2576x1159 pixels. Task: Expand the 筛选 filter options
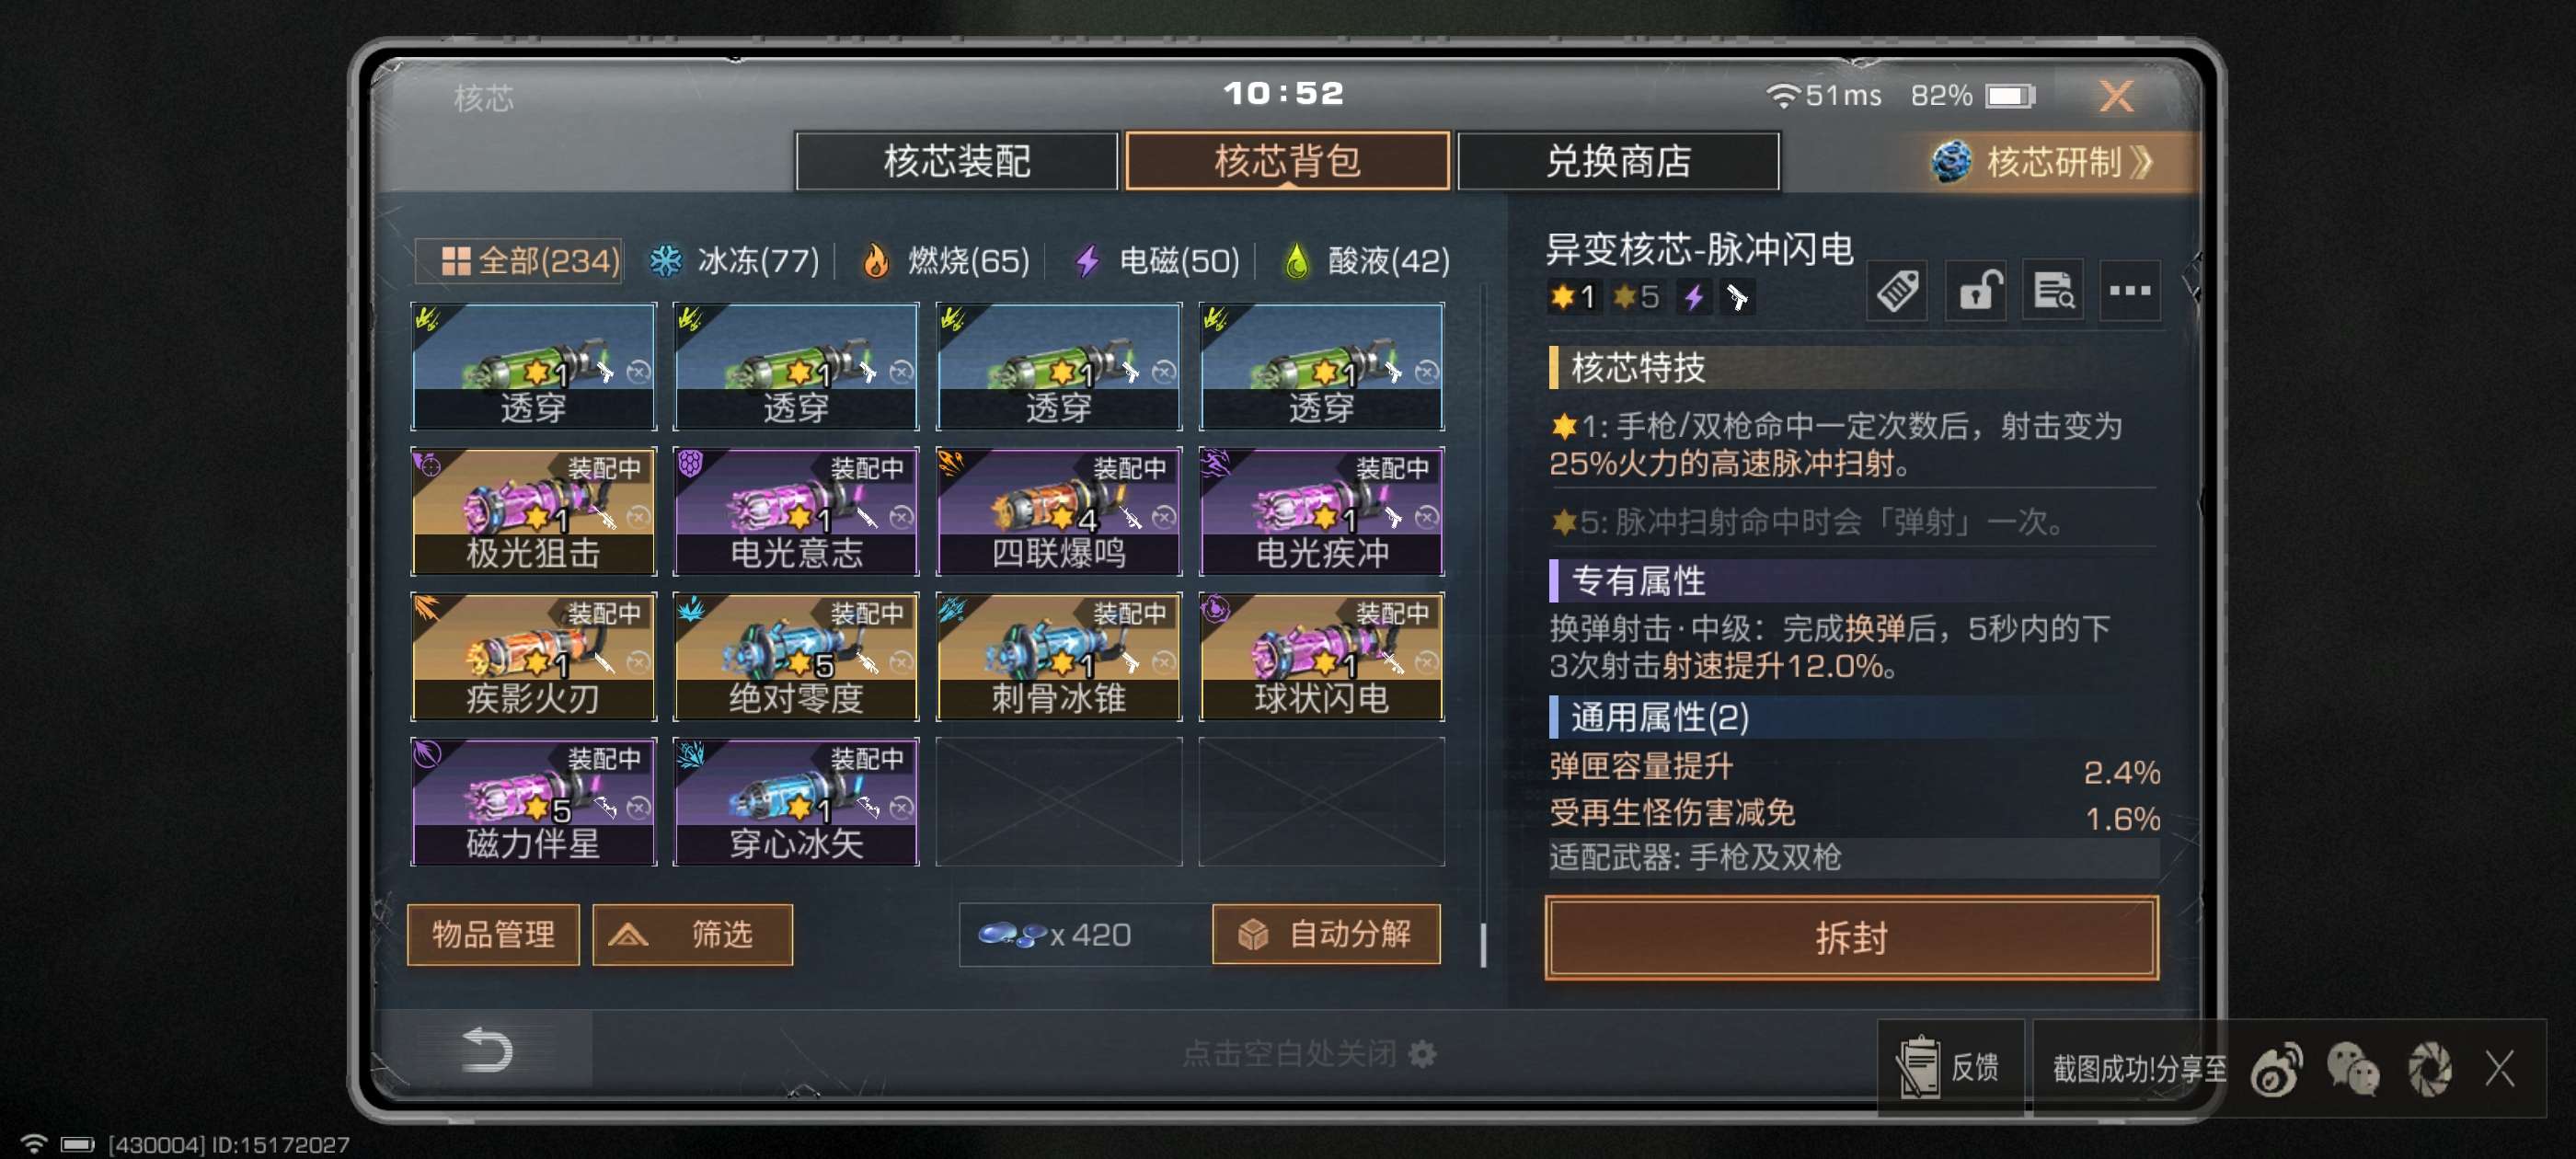(x=692, y=935)
